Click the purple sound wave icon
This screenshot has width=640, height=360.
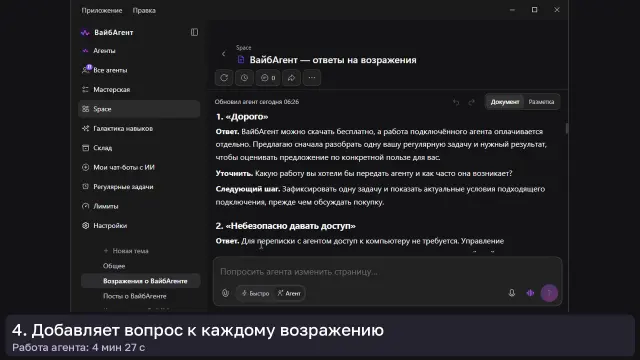click(x=530, y=293)
